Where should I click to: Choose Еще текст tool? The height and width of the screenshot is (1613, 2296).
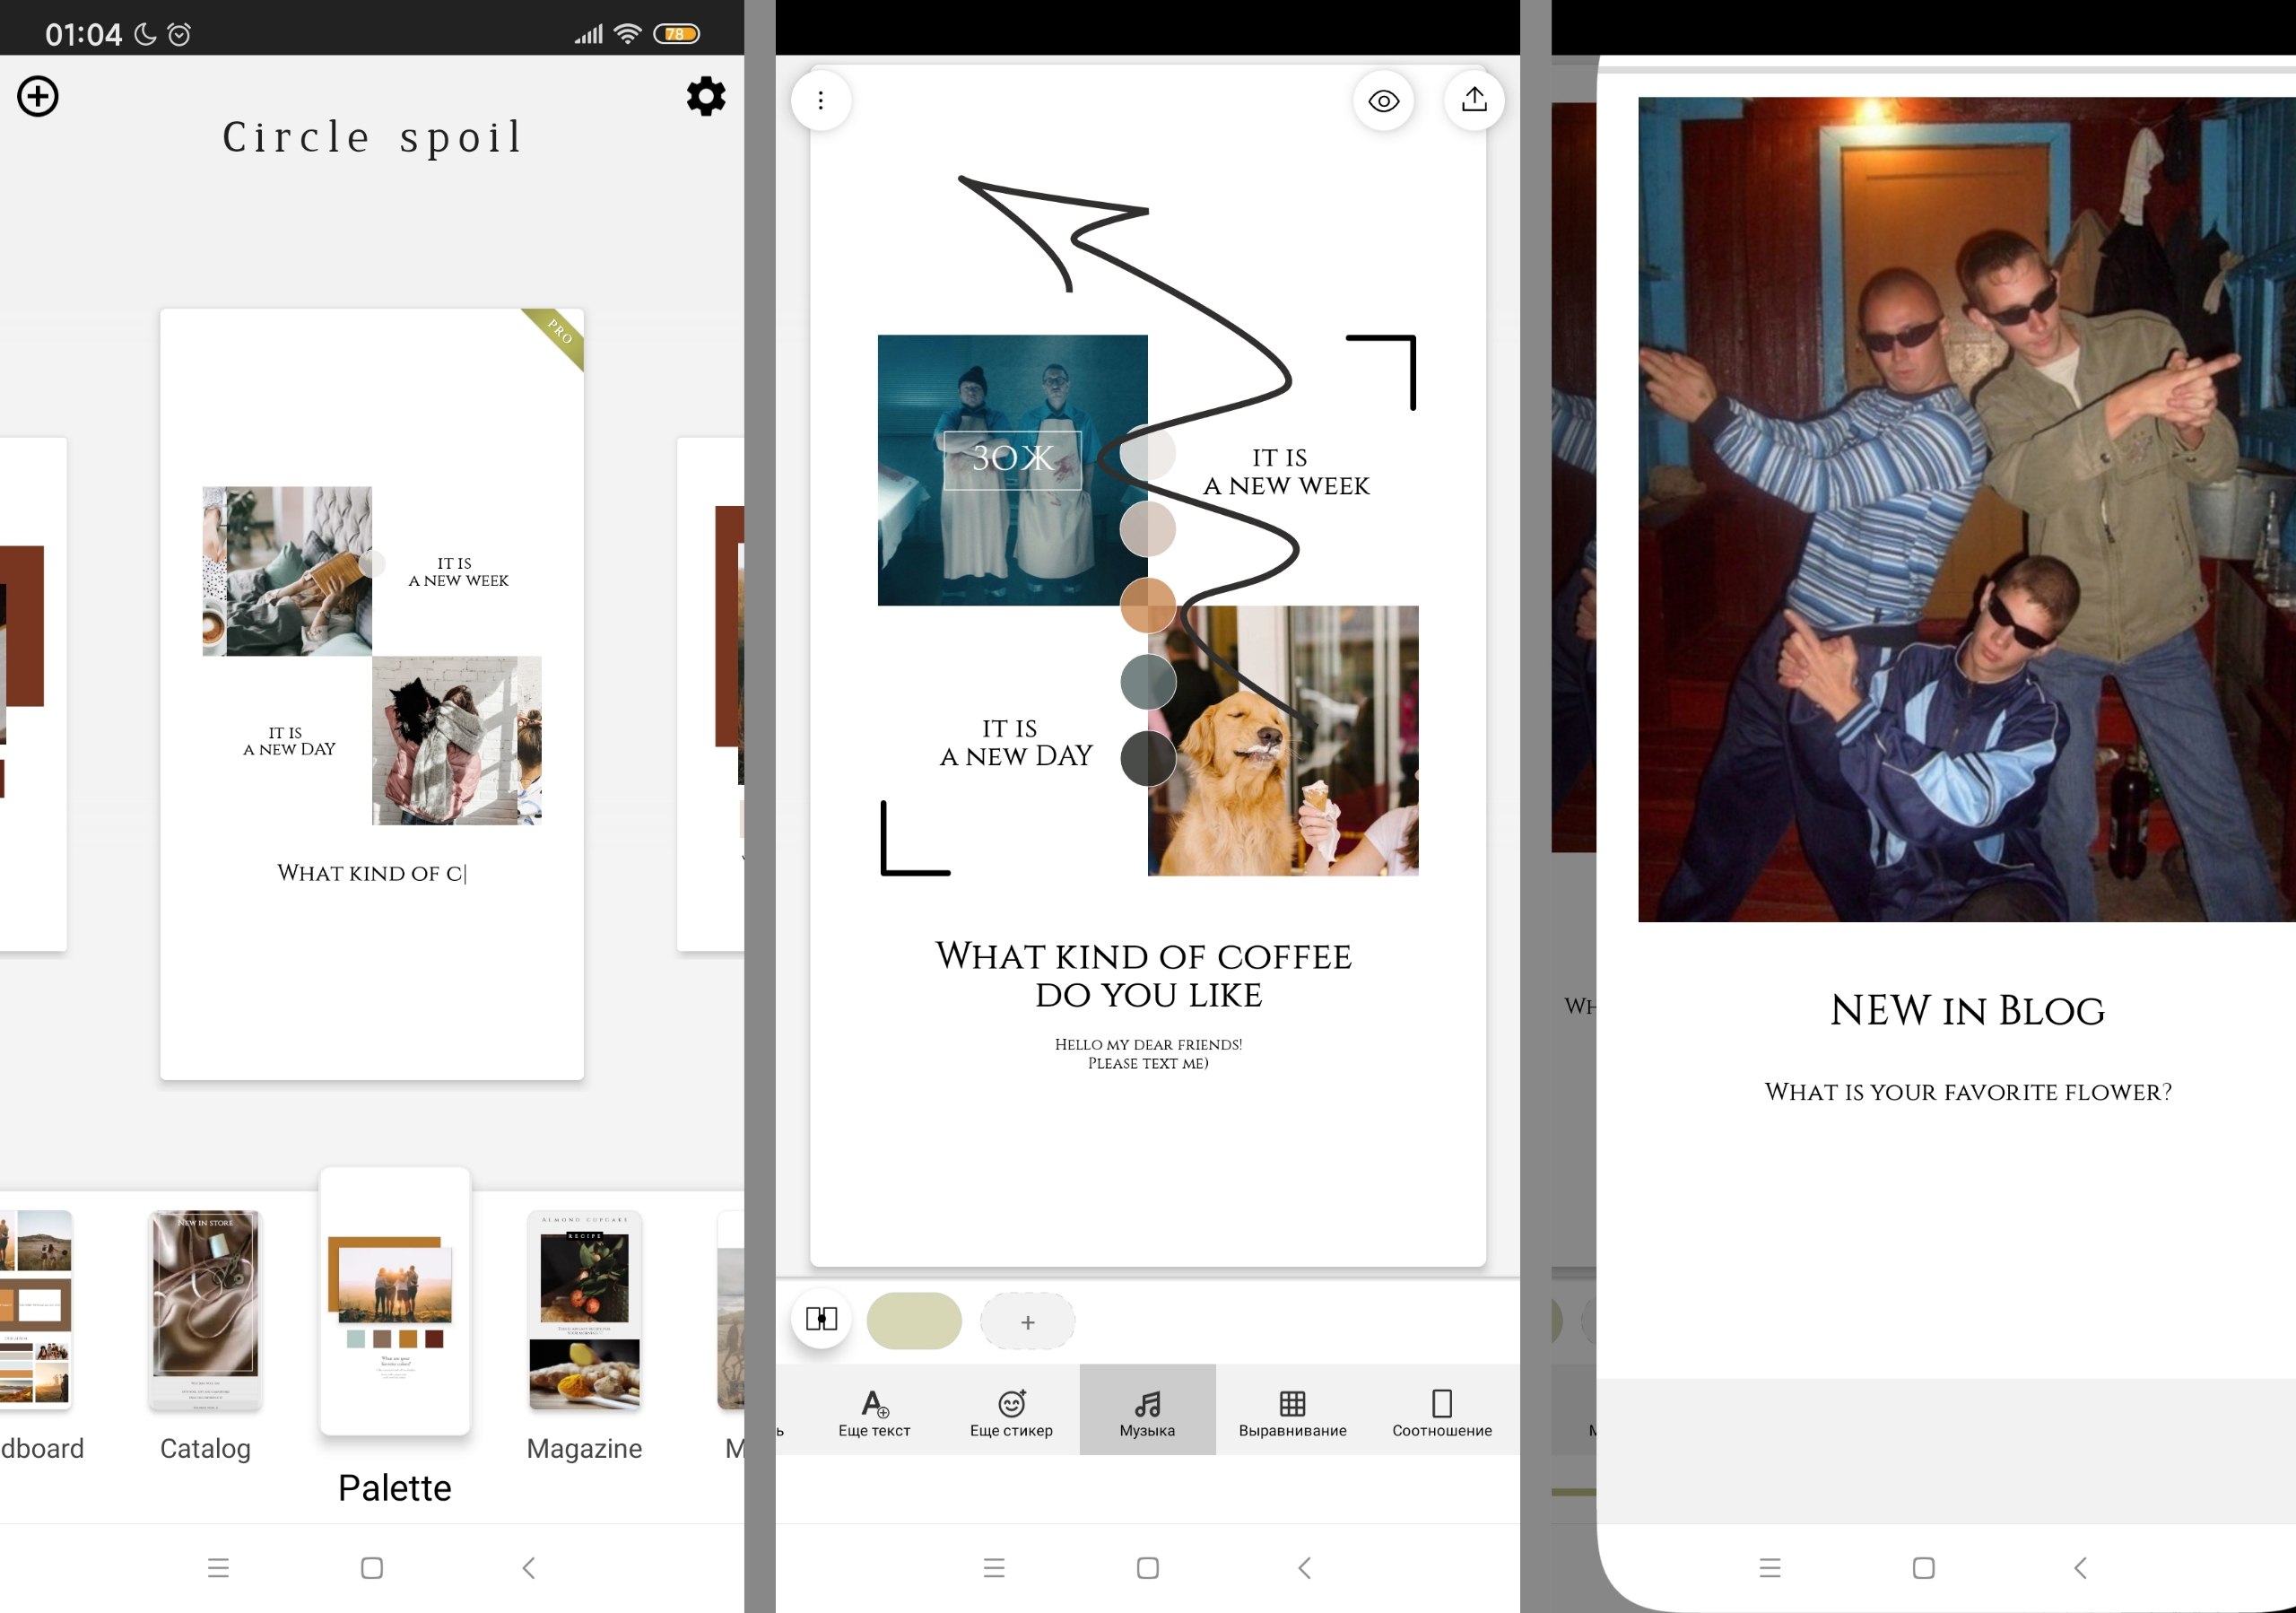[x=874, y=1412]
